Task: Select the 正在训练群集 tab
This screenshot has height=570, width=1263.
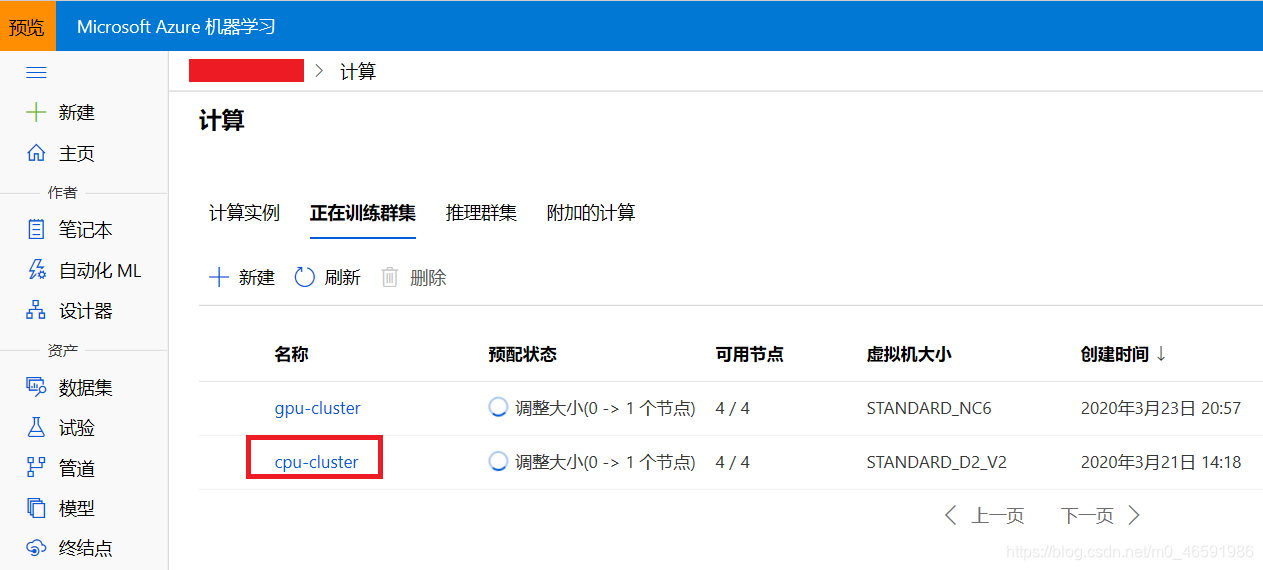Action: (x=363, y=213)
